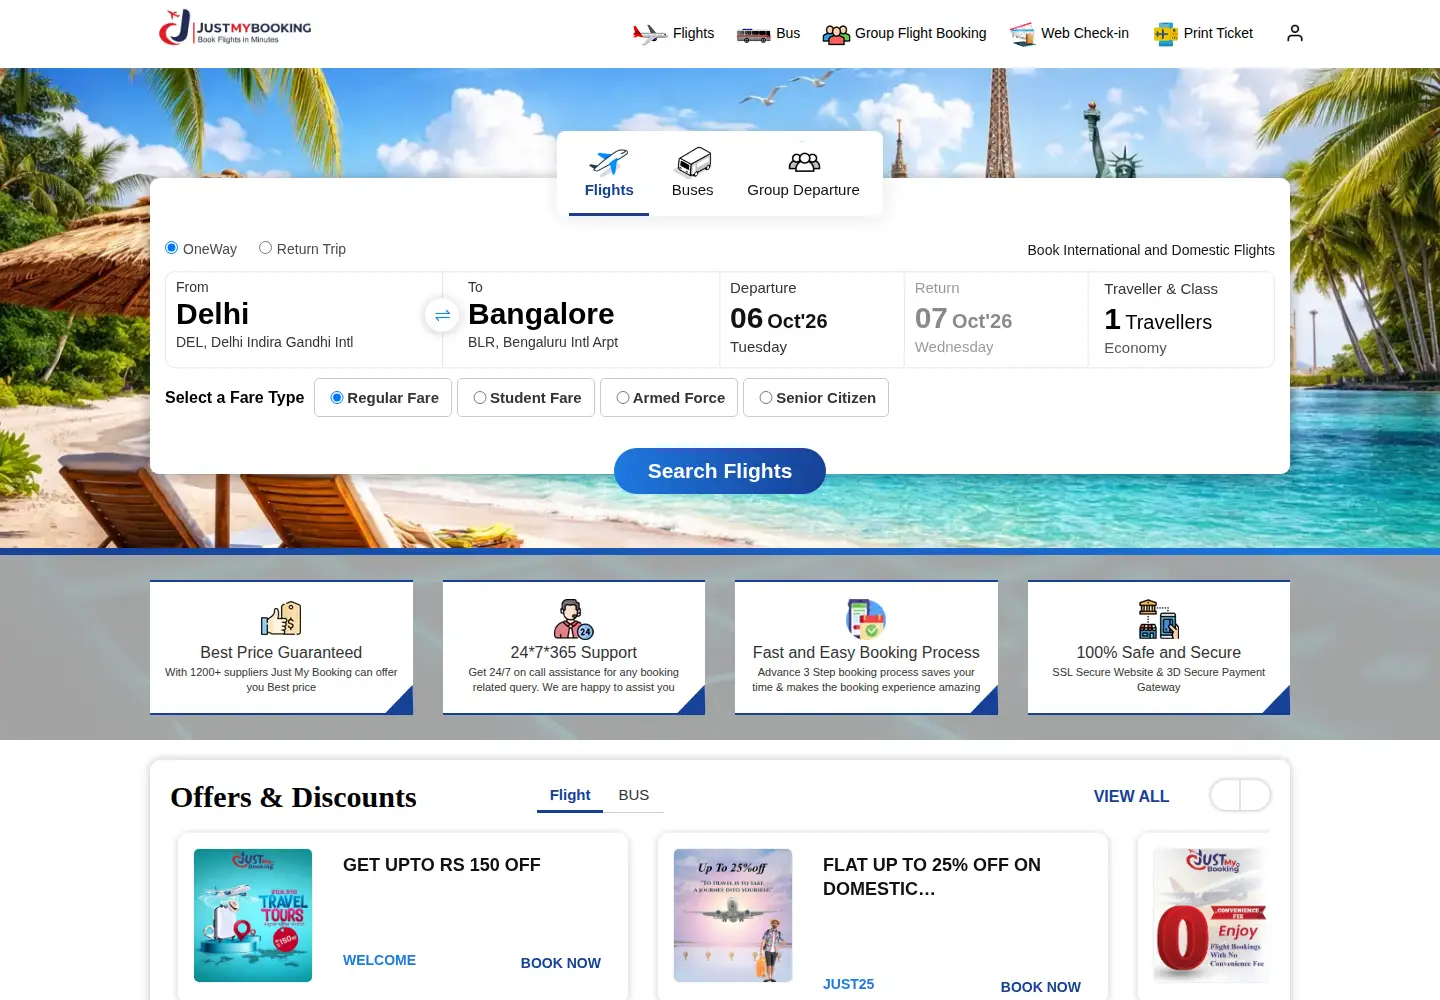Click the 24*7*365 Support agent icon
This screenshot has height=1000, width=1440.
[x=574, y=619]
